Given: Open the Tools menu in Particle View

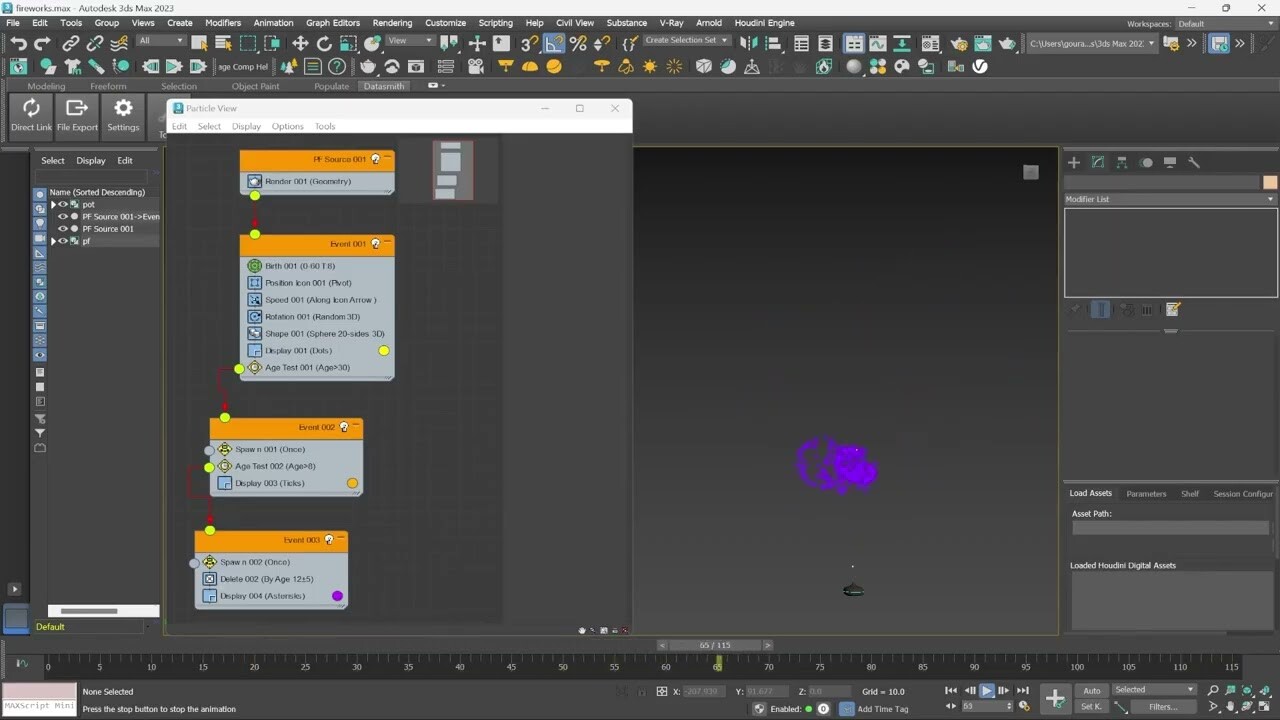Looking at the screenshot, I should [x=325, y=126].
